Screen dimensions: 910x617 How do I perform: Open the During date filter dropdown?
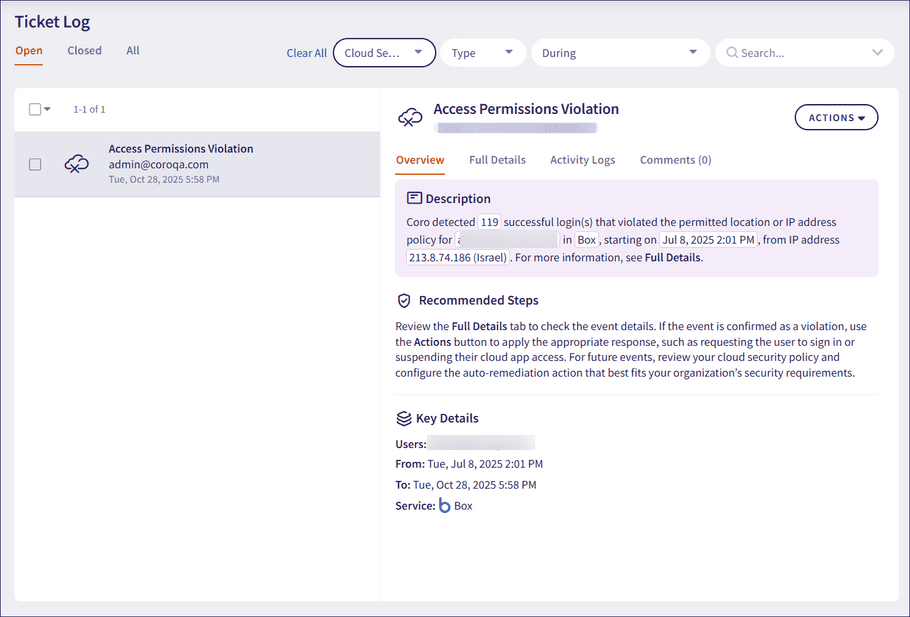point(618,53)
